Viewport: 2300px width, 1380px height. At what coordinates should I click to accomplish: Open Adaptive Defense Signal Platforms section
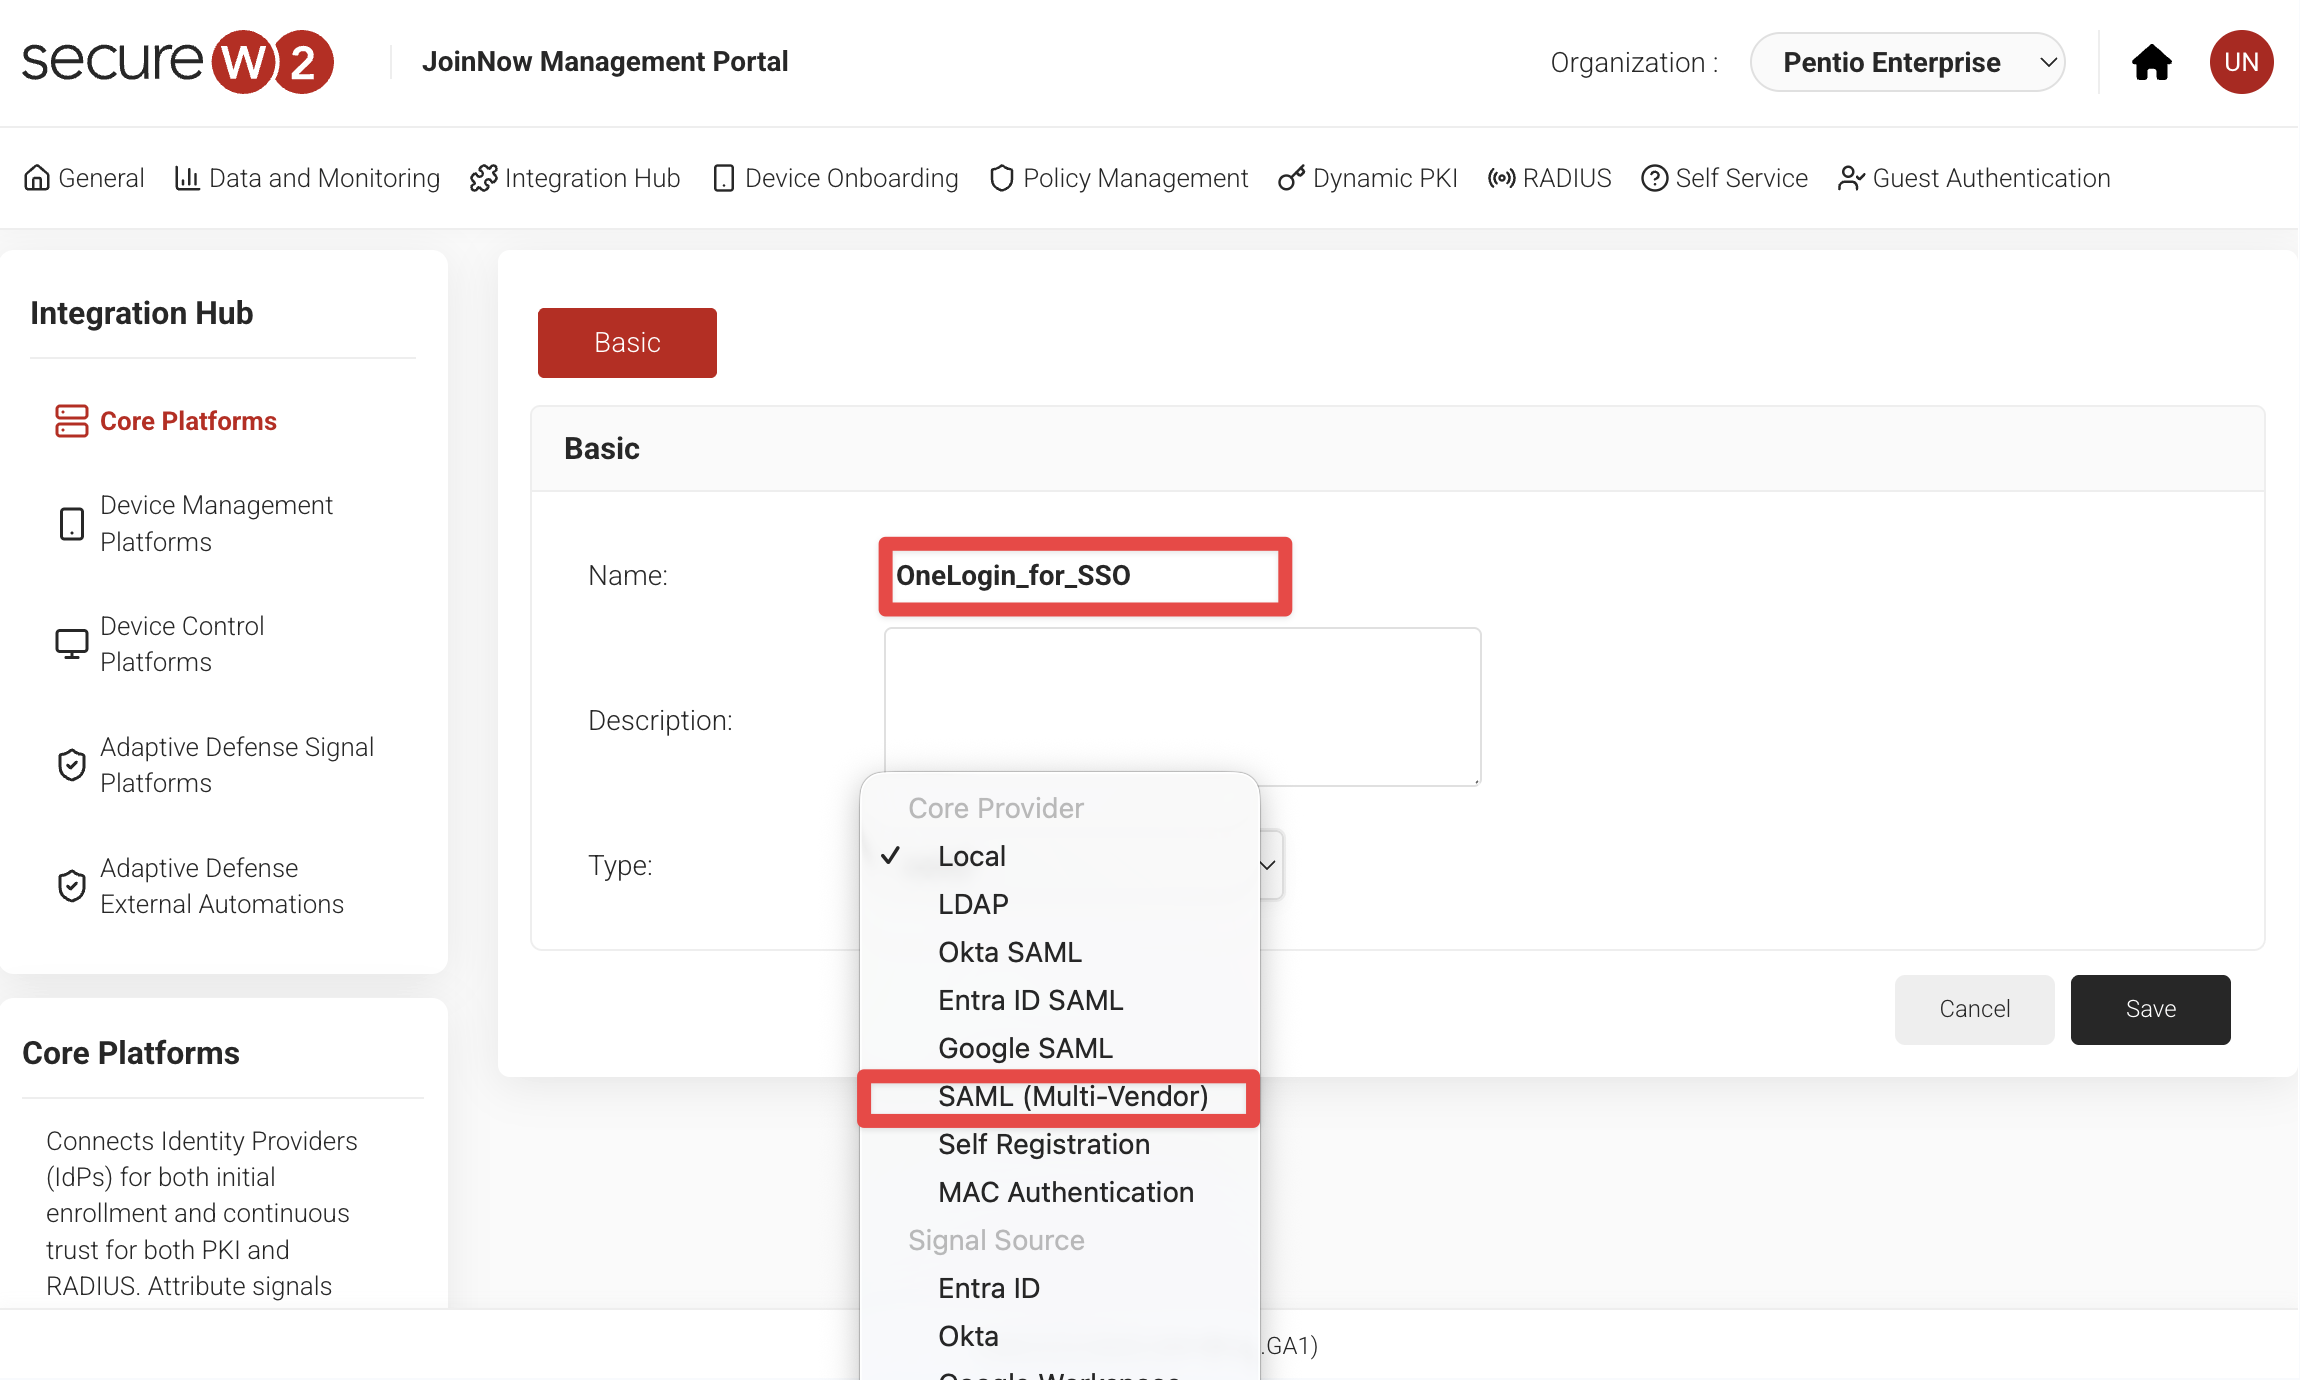[215, 765]
